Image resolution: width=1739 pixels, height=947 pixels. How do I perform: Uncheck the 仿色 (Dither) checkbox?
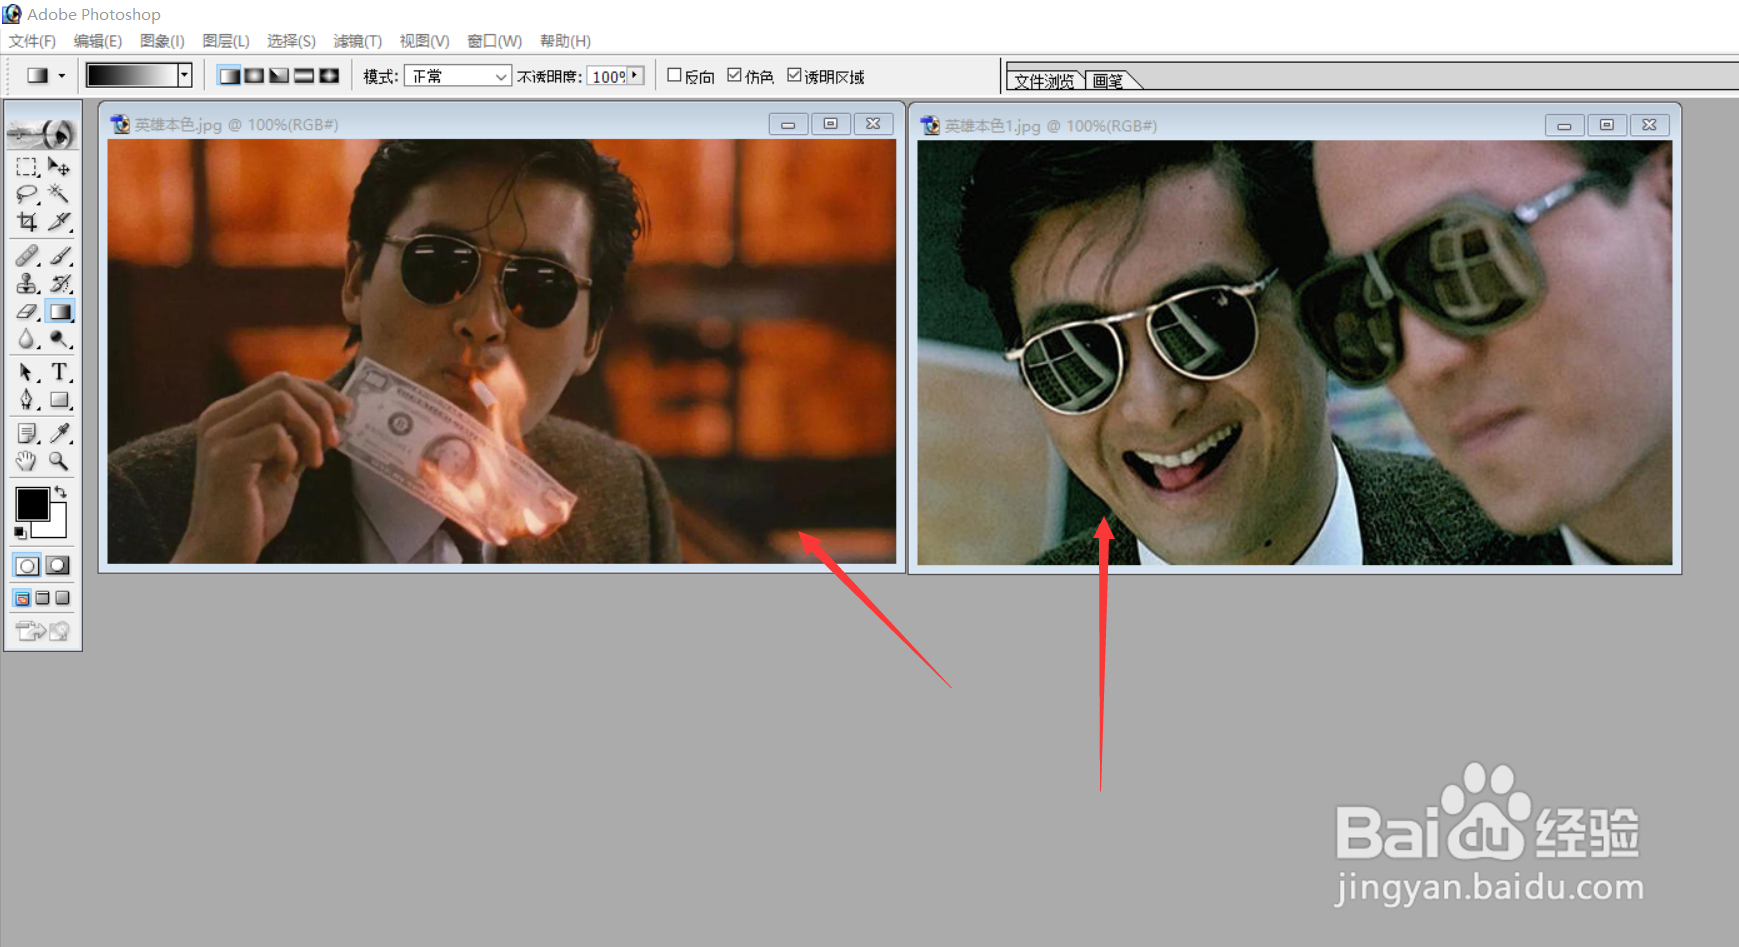point(734,75)
